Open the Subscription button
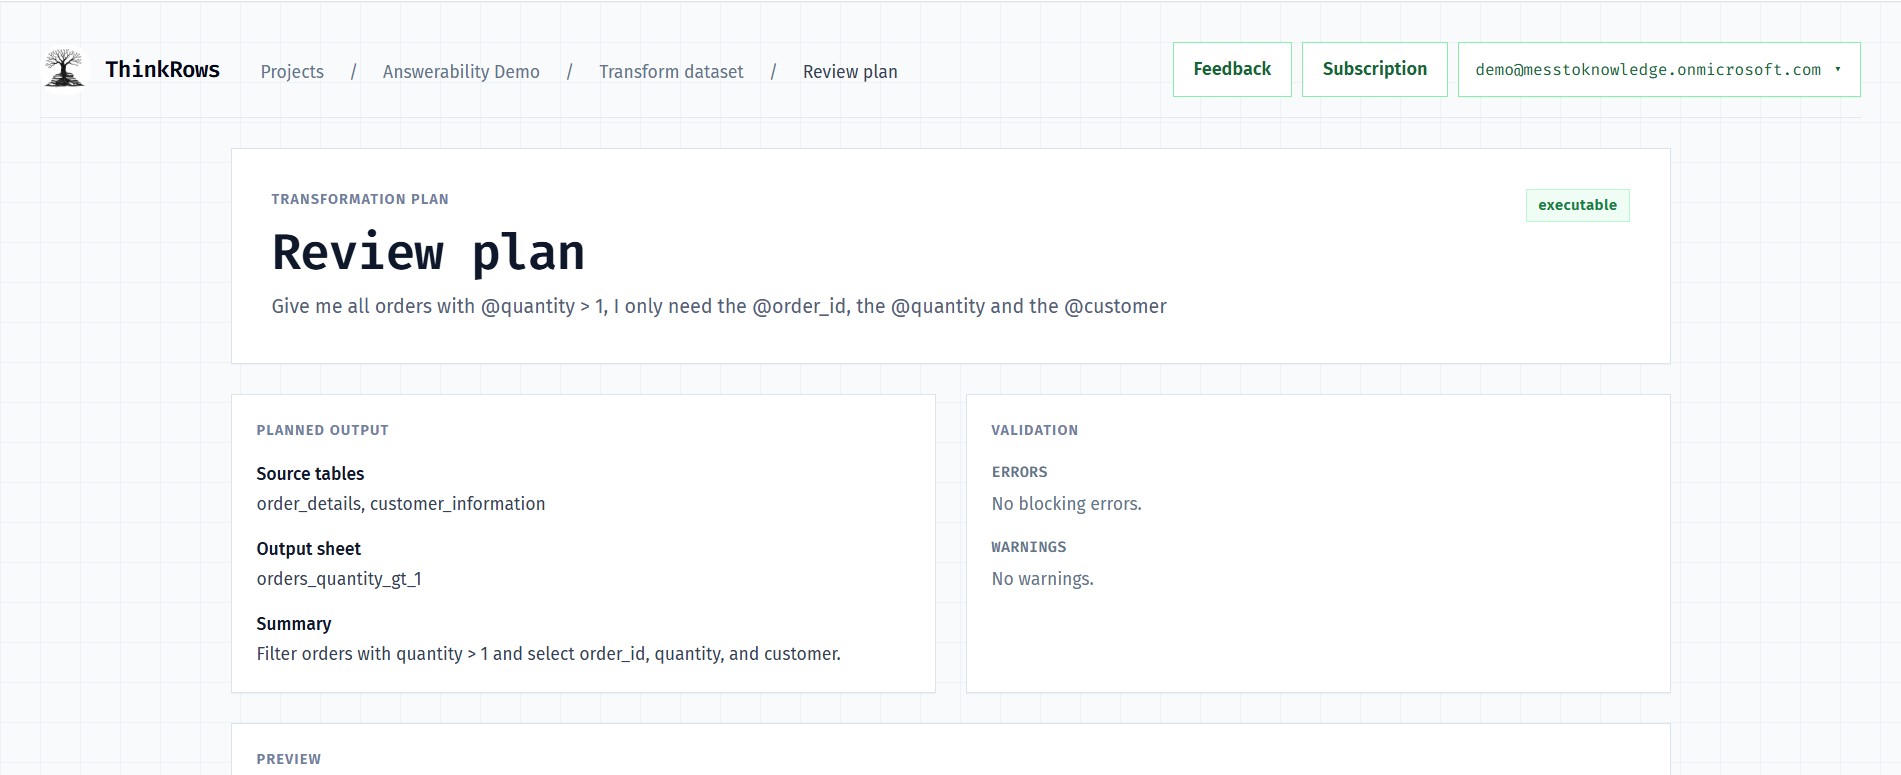 click(x=1374, y=69)
